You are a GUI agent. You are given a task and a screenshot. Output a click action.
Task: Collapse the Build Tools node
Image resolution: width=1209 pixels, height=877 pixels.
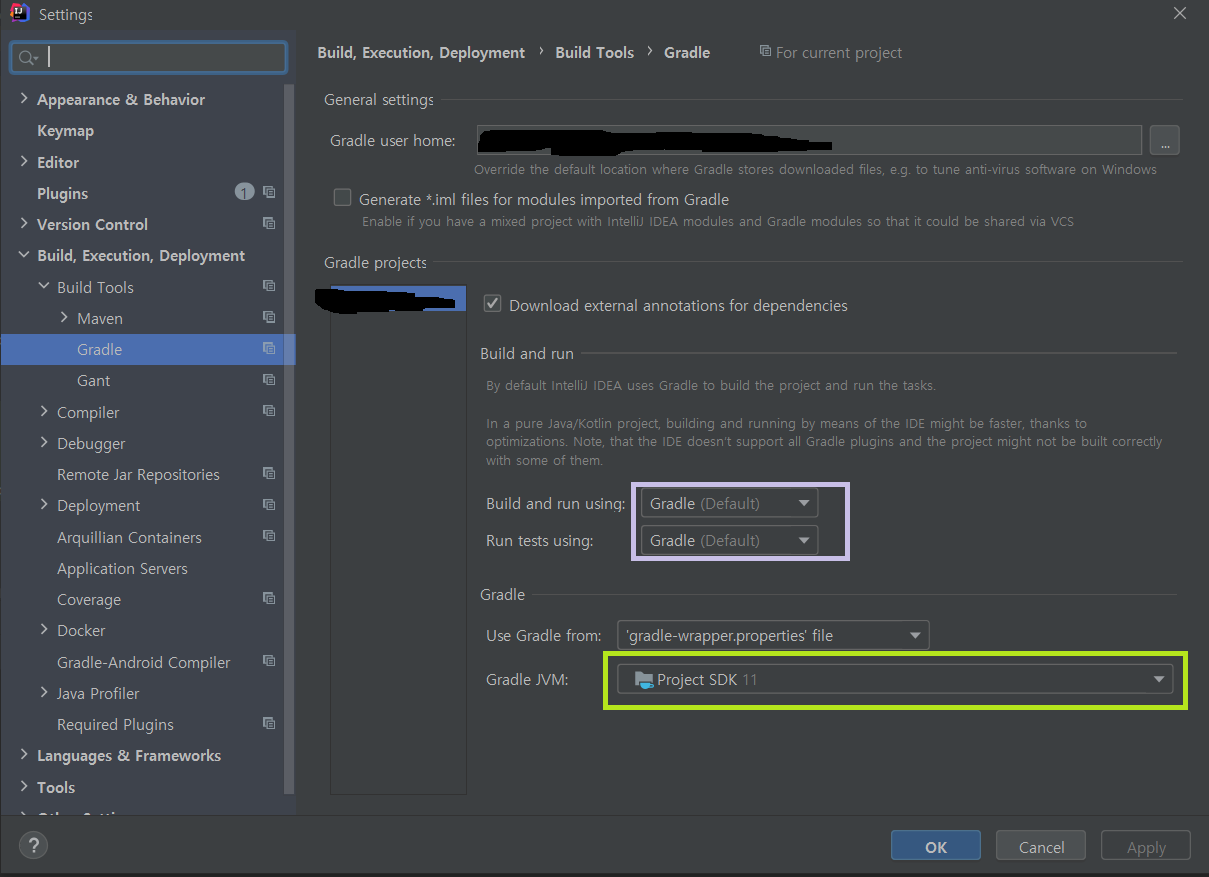44,286
